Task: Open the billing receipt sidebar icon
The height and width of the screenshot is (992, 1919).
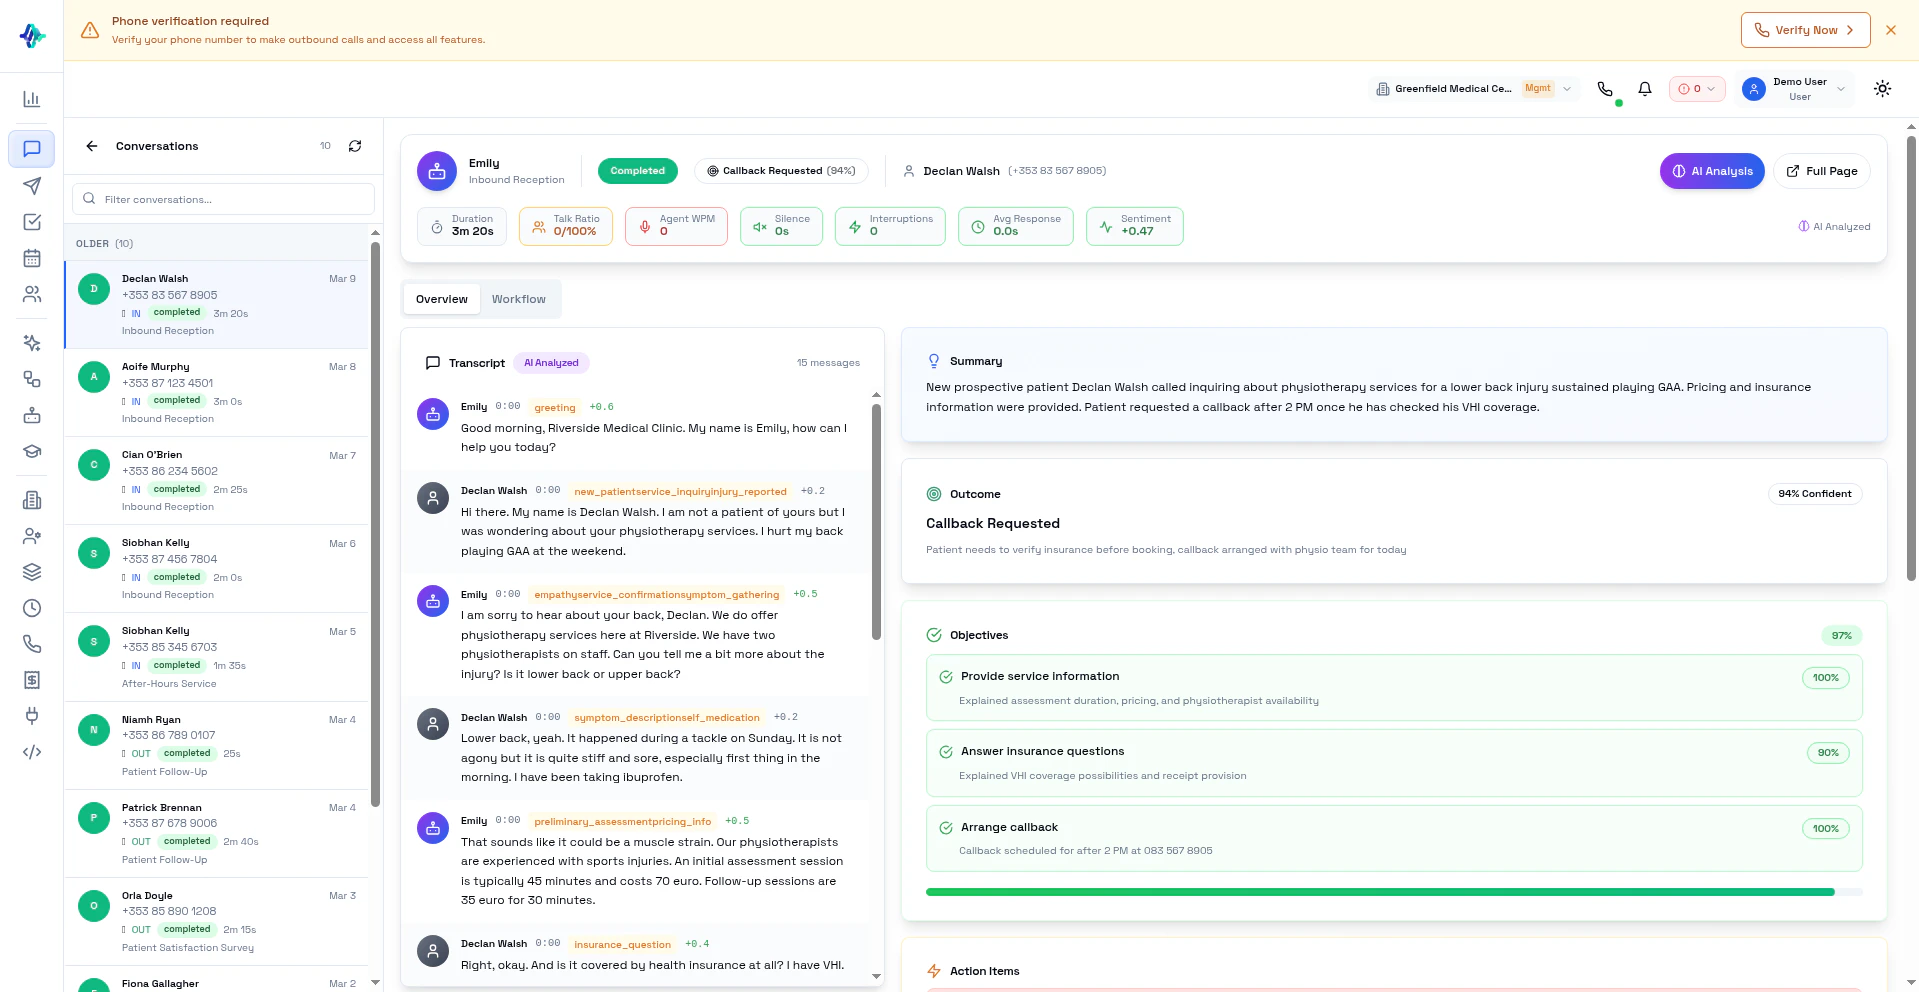Action: (x=32, y=680)
